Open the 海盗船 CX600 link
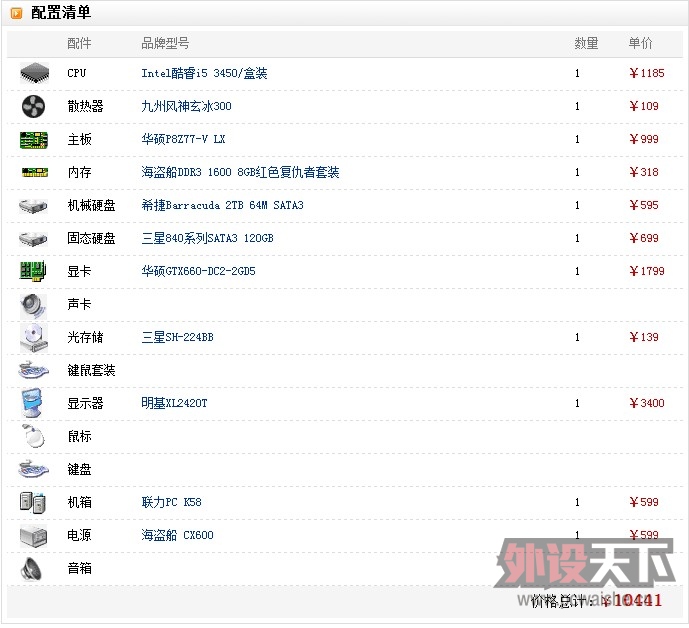The width and height of the screenshot is (689, 628). click(177, 535)
